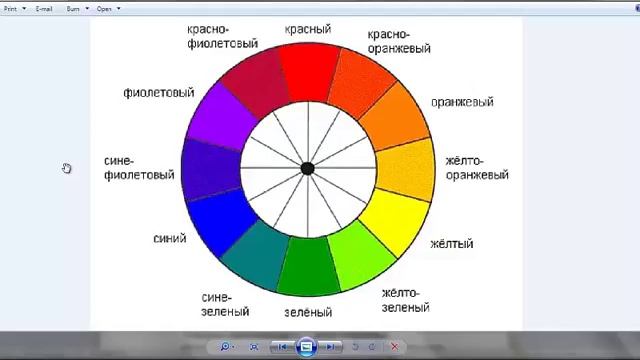Viewport: 640px width, 360px height.
Task: Click the black dot at wheel center
Action: click(x=308, y=168)
